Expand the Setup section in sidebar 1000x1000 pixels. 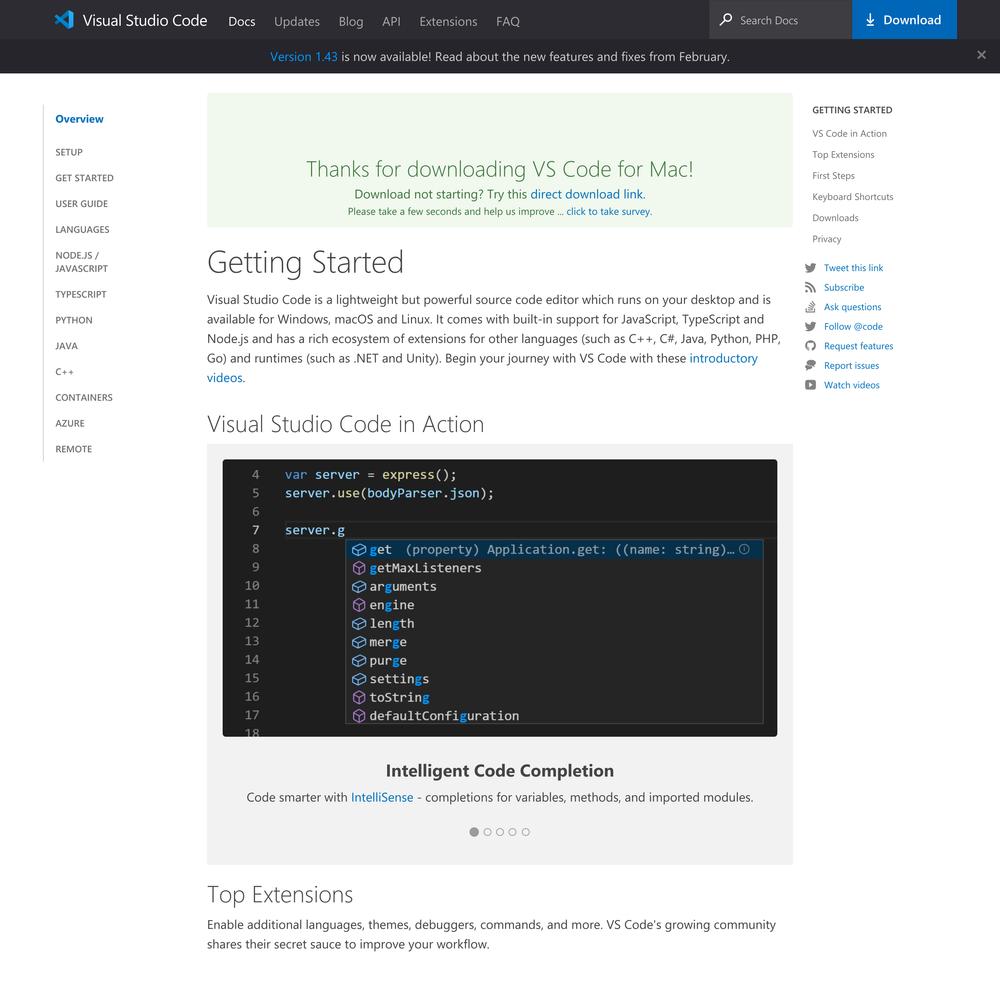[69, 152]
